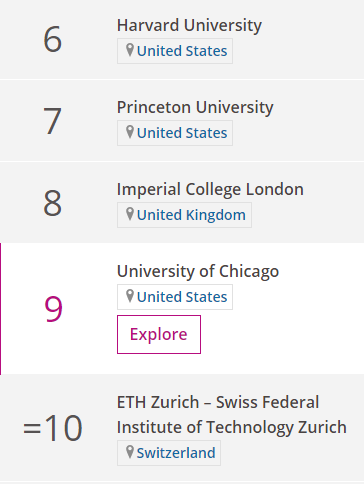Click the United States link under Chicago

click(x=182, y=297)
